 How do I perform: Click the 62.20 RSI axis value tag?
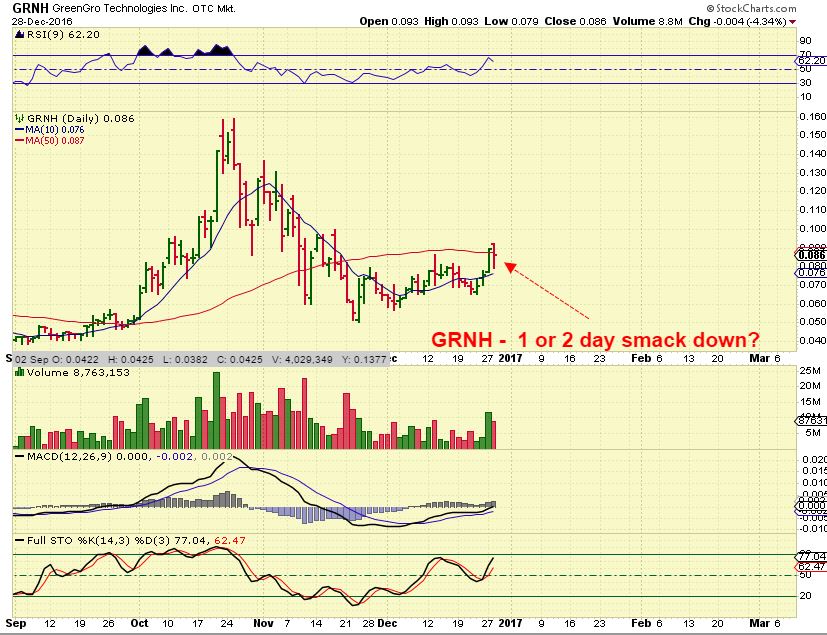pos(812,61)
